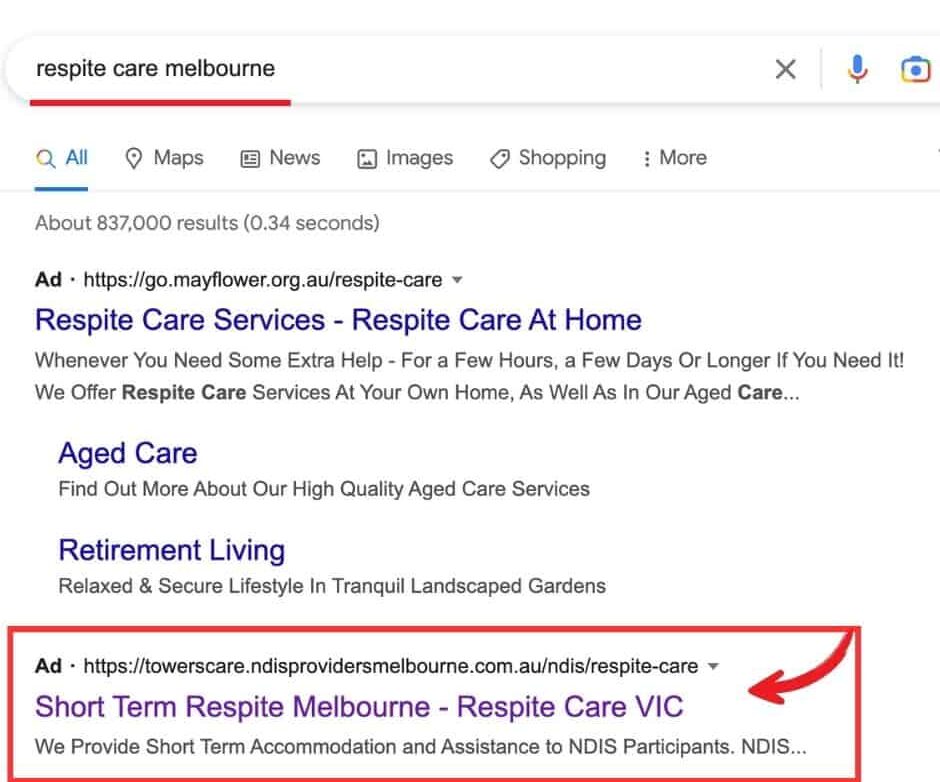This screenshot has height=782, width=940.
Task: Expand the towerscare ad options arrow
Action: (713, 666)
